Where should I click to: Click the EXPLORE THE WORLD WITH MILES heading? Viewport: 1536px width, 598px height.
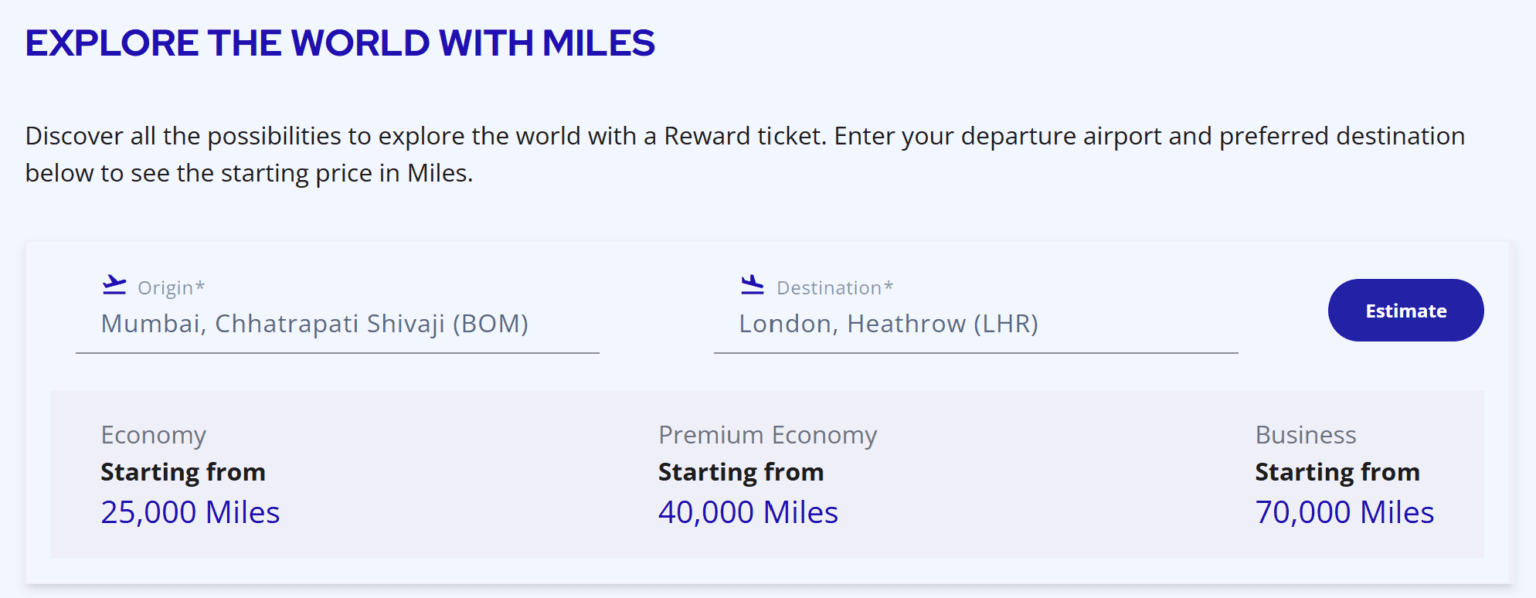tap(340, 42)
